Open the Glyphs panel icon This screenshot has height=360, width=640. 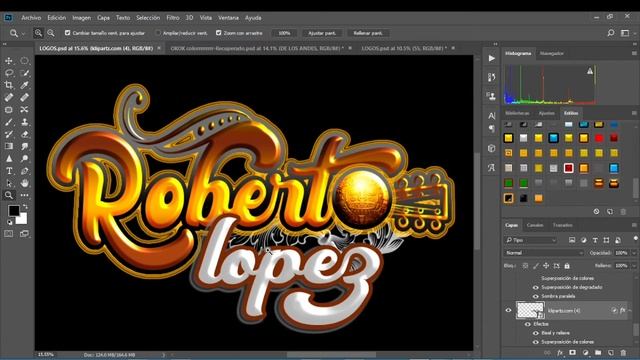pos(491,168)
